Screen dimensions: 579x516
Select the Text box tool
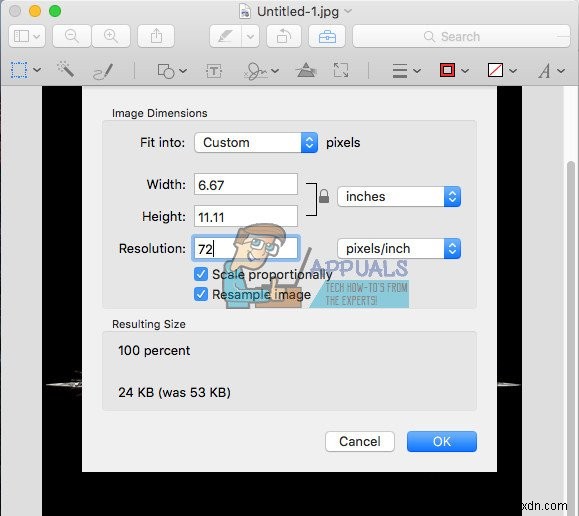click(x=214, y=71)
